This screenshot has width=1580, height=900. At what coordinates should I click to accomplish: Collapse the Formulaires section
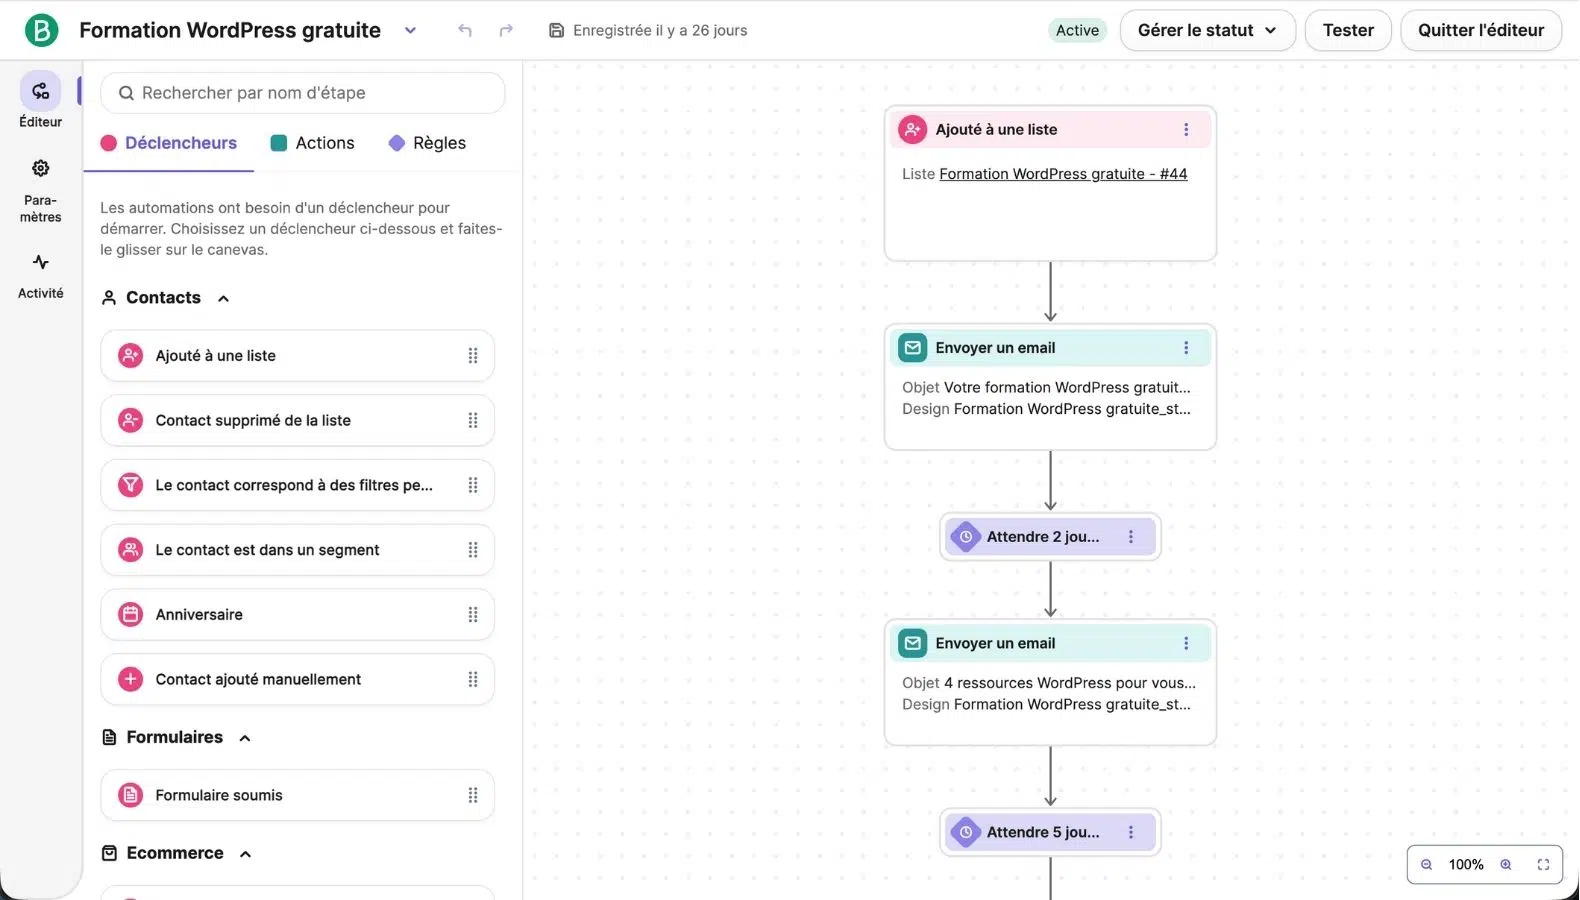point(245,738)
